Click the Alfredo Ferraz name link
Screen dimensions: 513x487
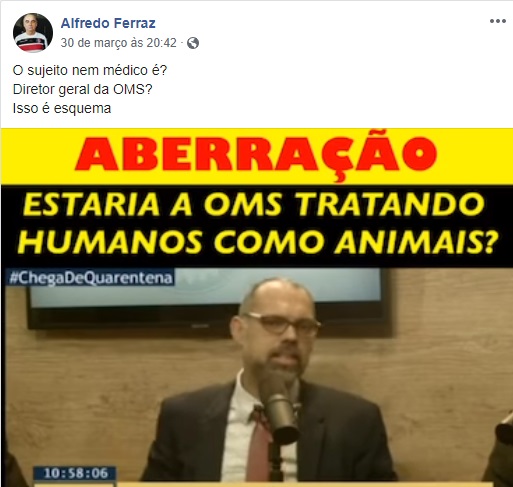tap(108, 23)
